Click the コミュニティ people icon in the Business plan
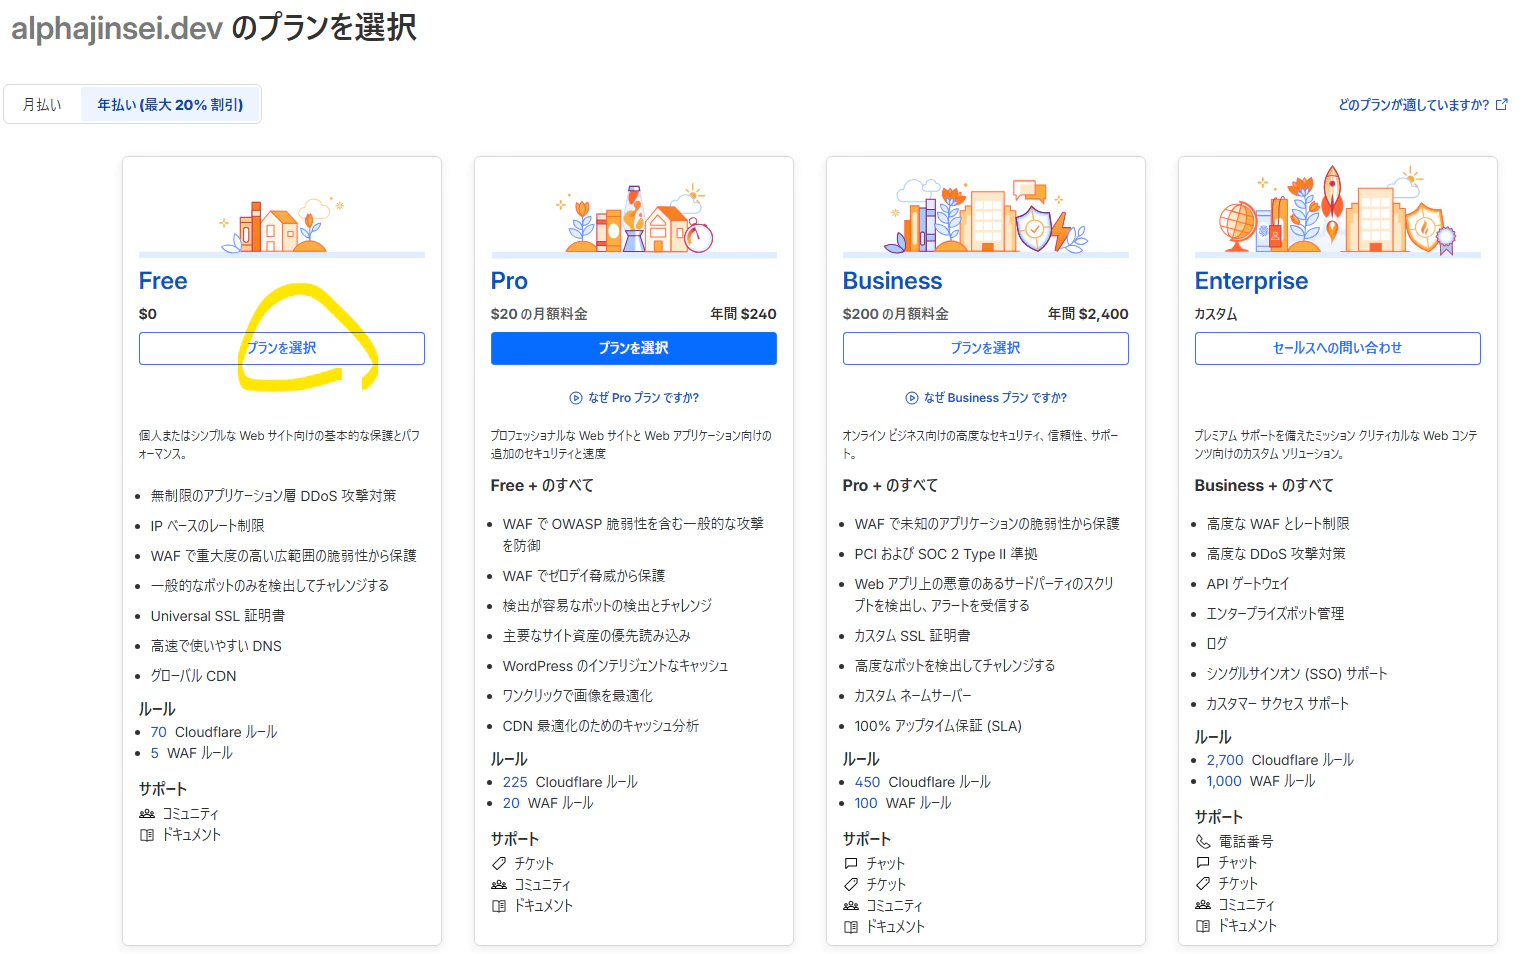Viewport: 1529px width, 954px height. [851, 906]
